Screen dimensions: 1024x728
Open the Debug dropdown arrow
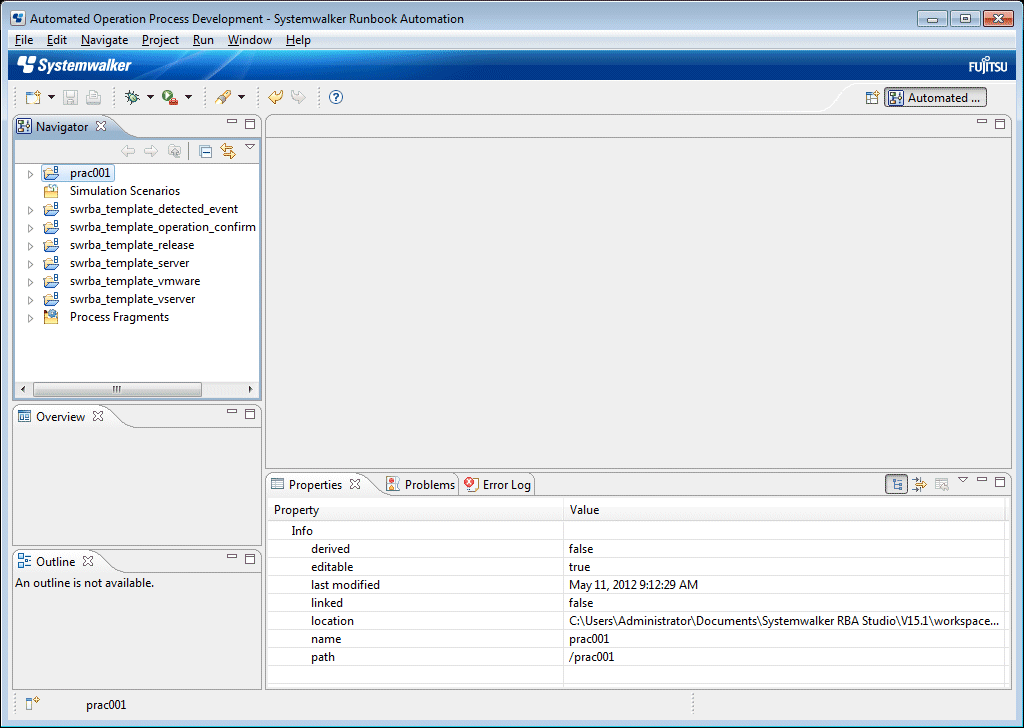150,97
